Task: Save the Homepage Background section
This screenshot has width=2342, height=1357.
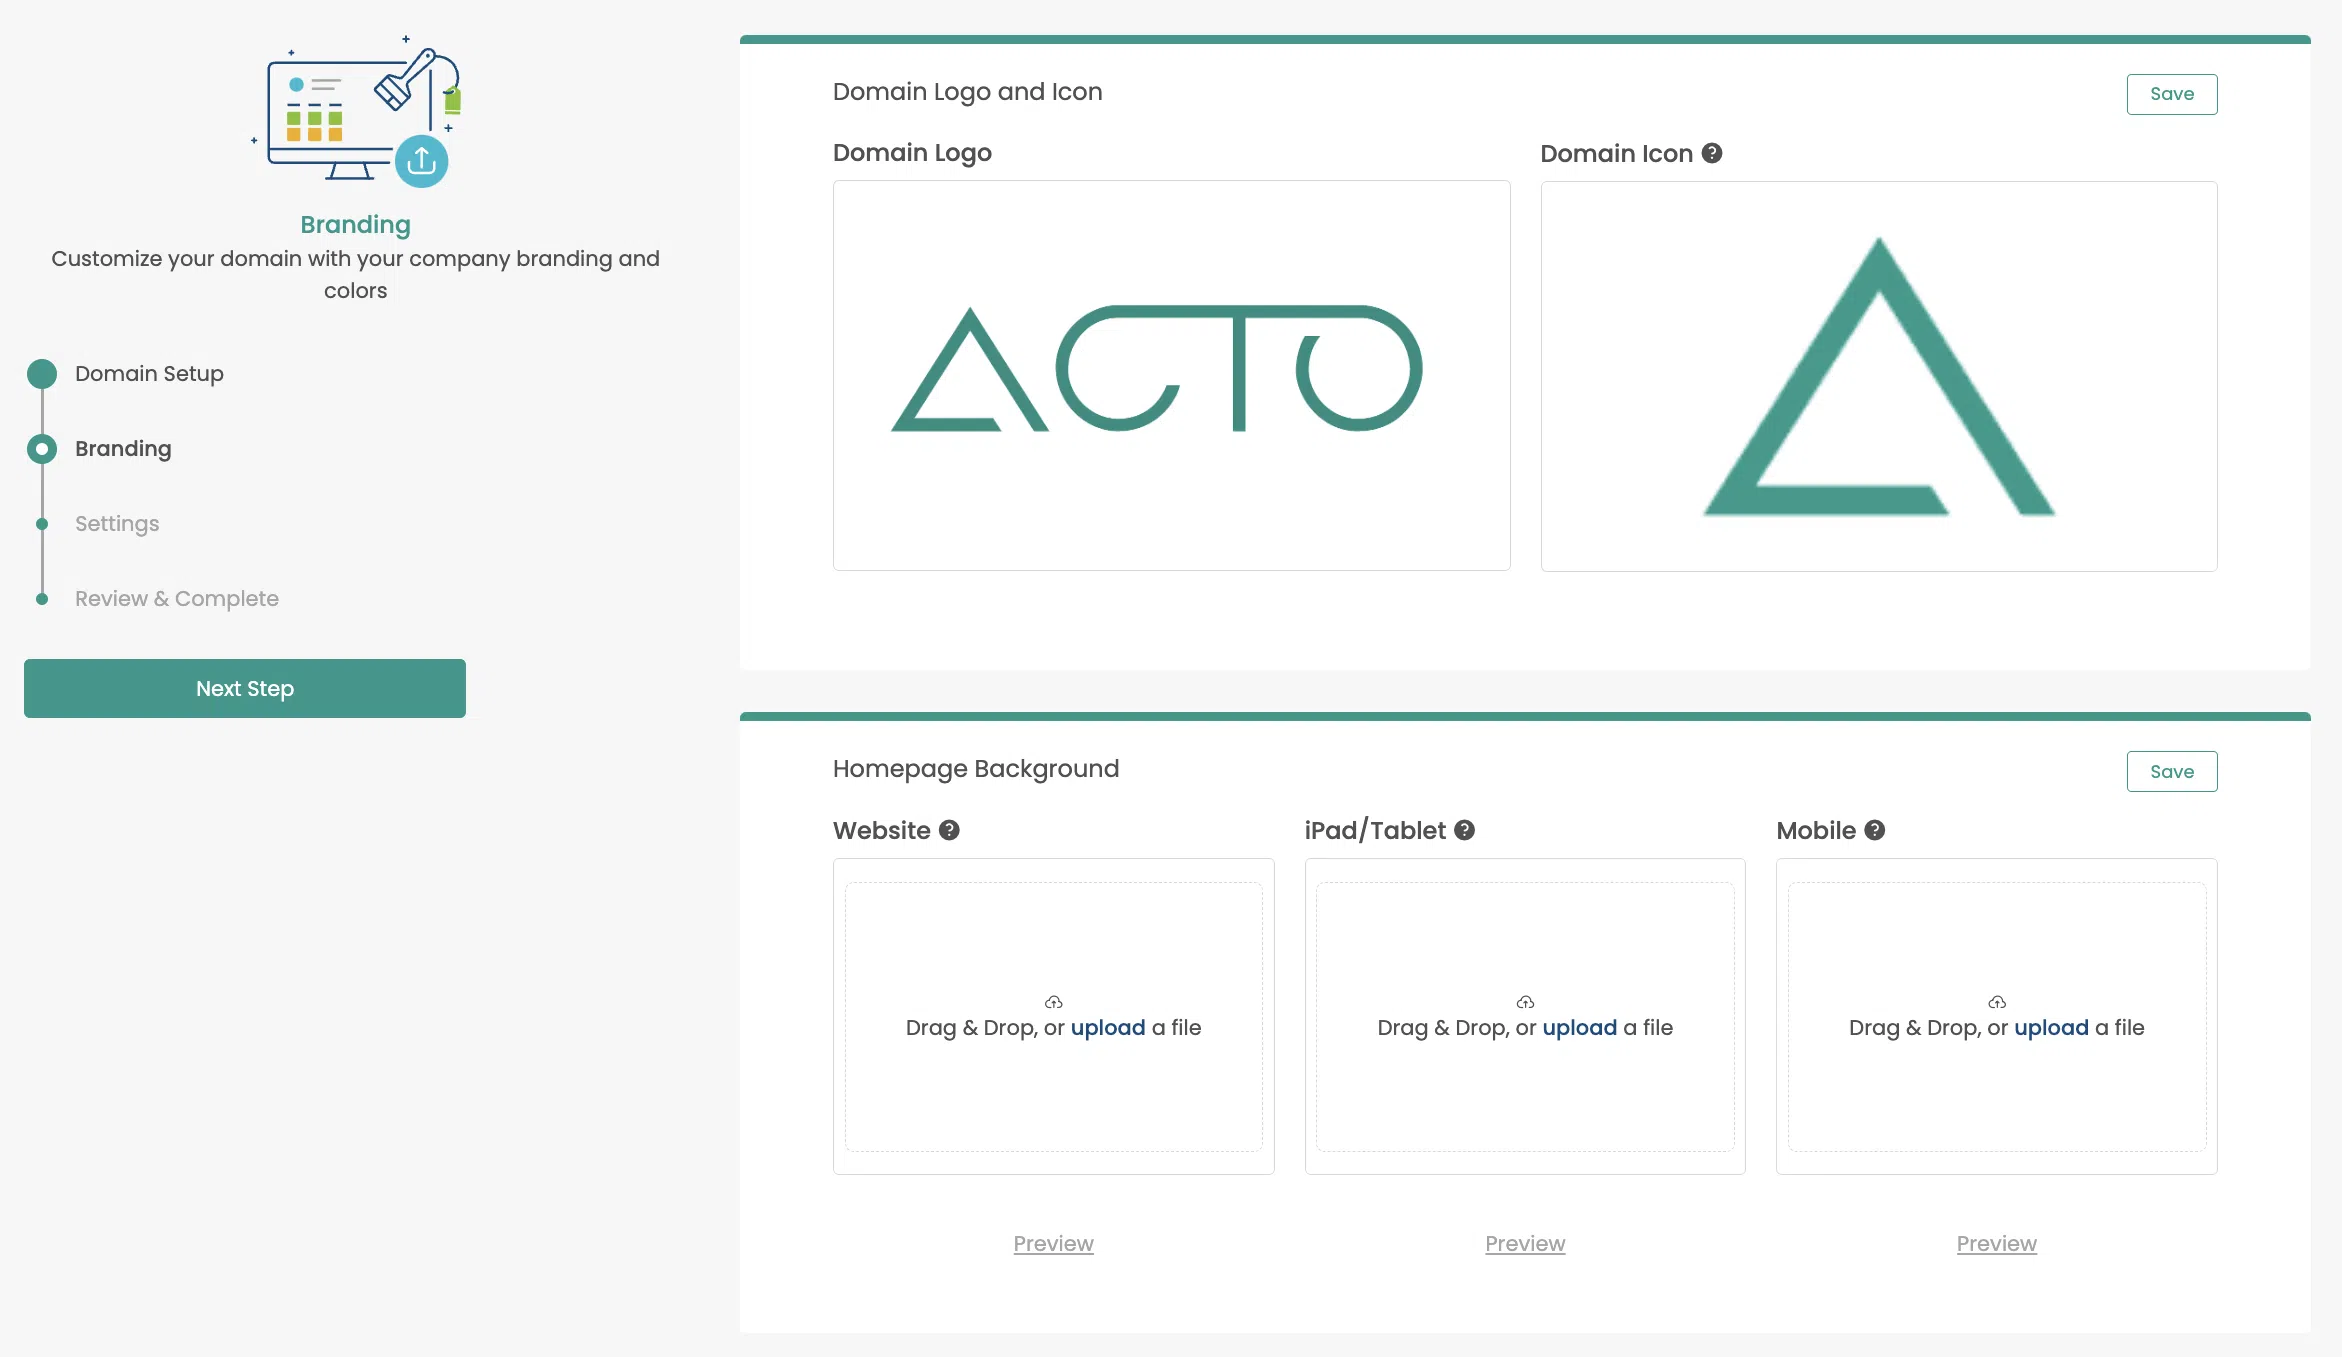Action: coord(2171,771)
